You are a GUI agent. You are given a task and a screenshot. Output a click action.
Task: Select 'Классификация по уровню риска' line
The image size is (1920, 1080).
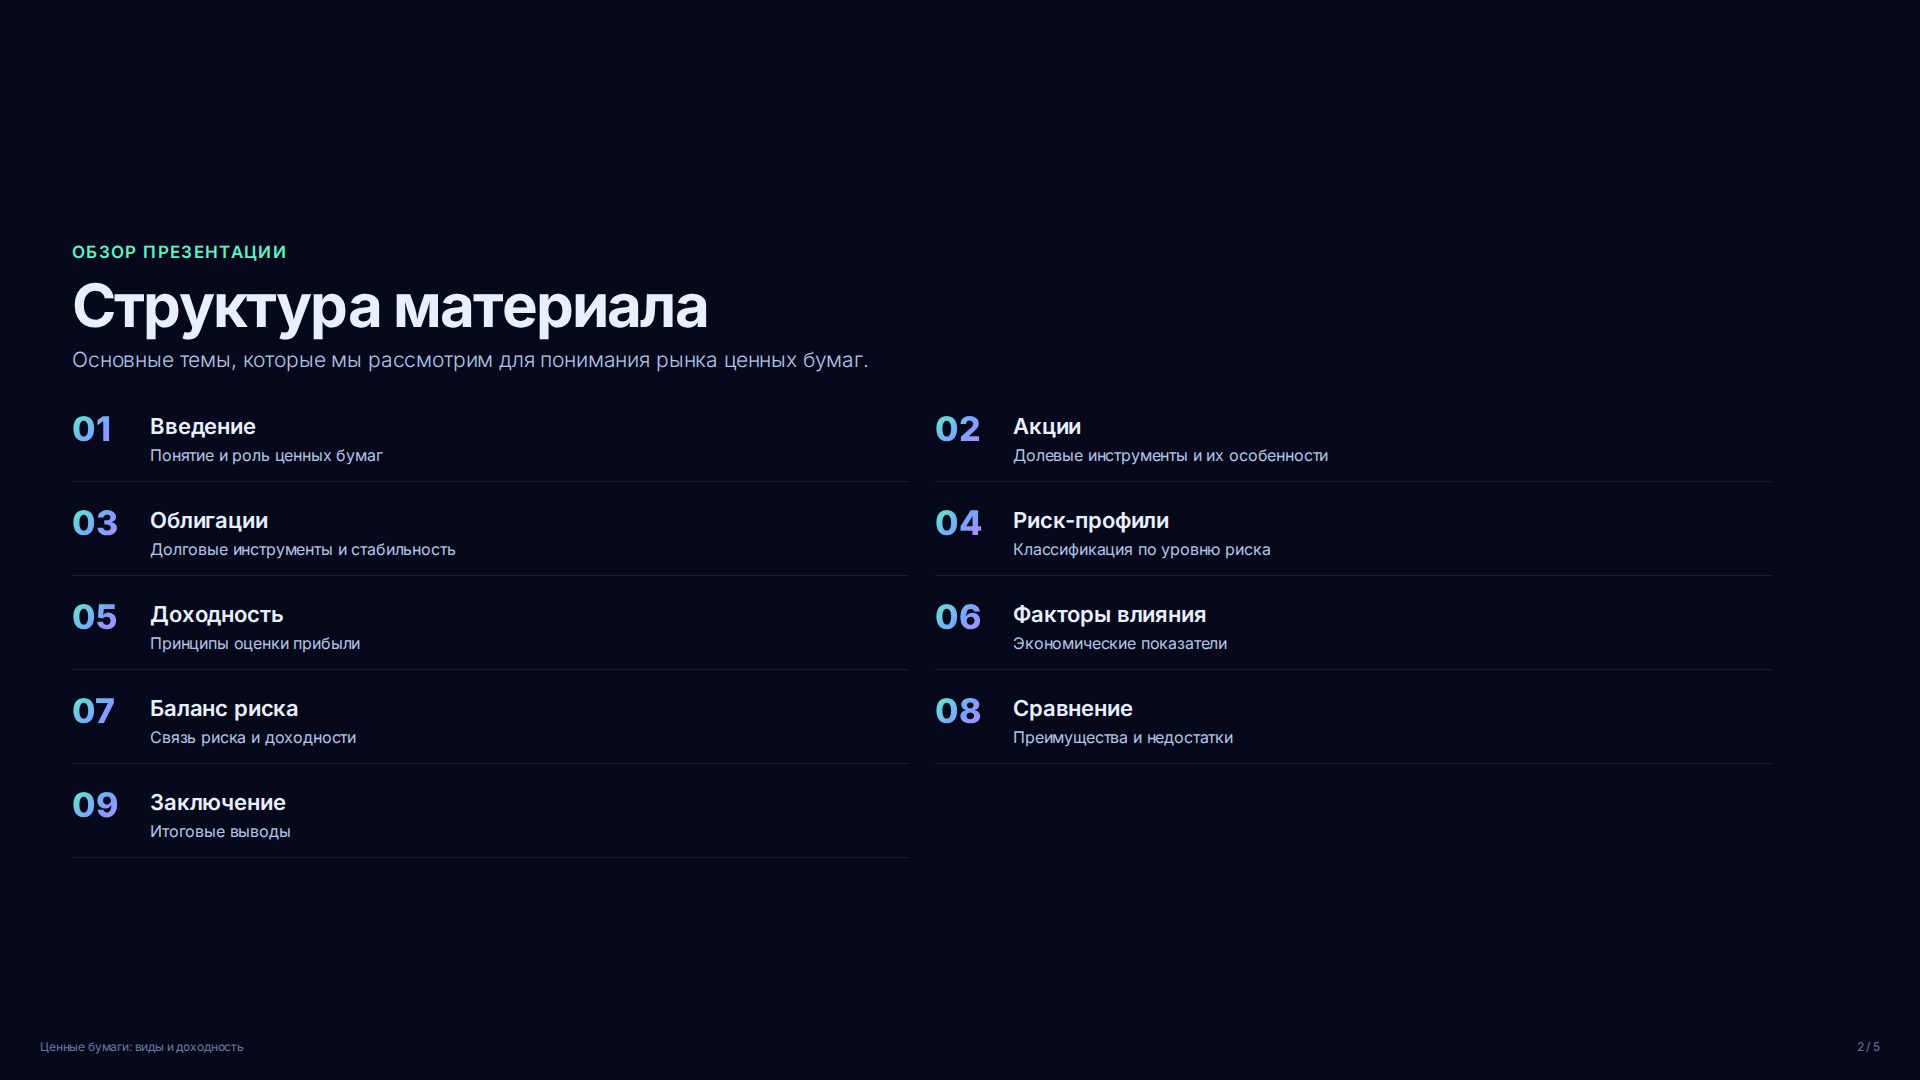coord(1142,550)
